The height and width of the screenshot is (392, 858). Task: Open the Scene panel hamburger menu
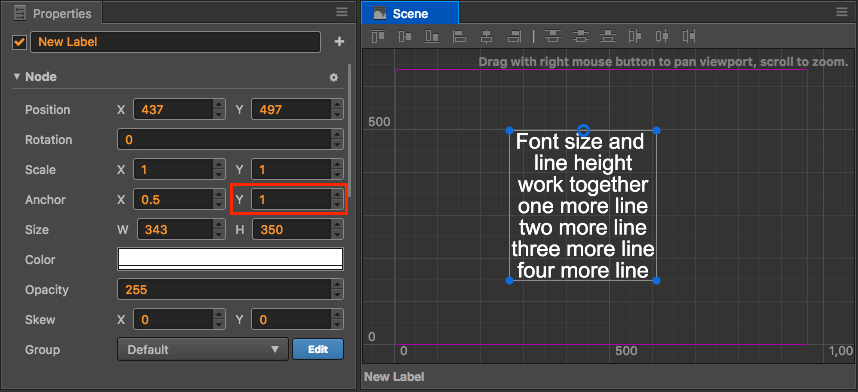pos(842,12)
